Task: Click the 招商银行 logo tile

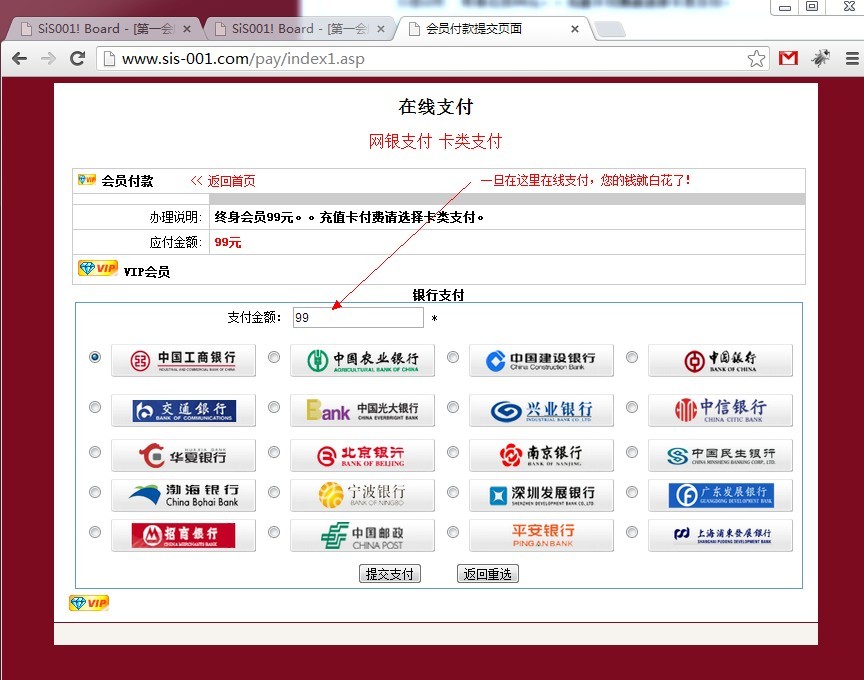Action: 183,535
